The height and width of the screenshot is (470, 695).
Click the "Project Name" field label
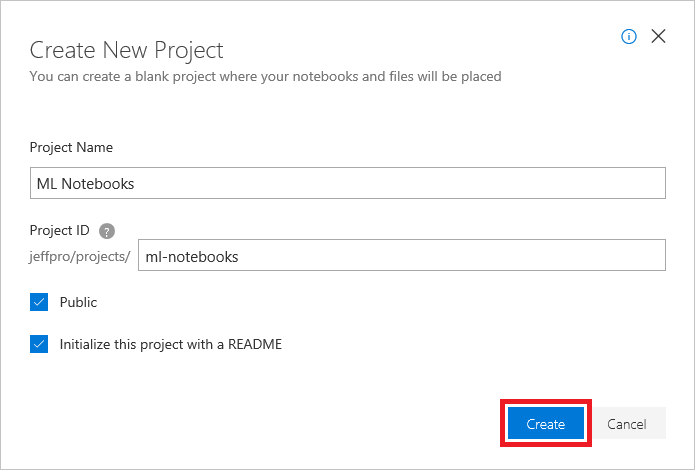point(71,147)
